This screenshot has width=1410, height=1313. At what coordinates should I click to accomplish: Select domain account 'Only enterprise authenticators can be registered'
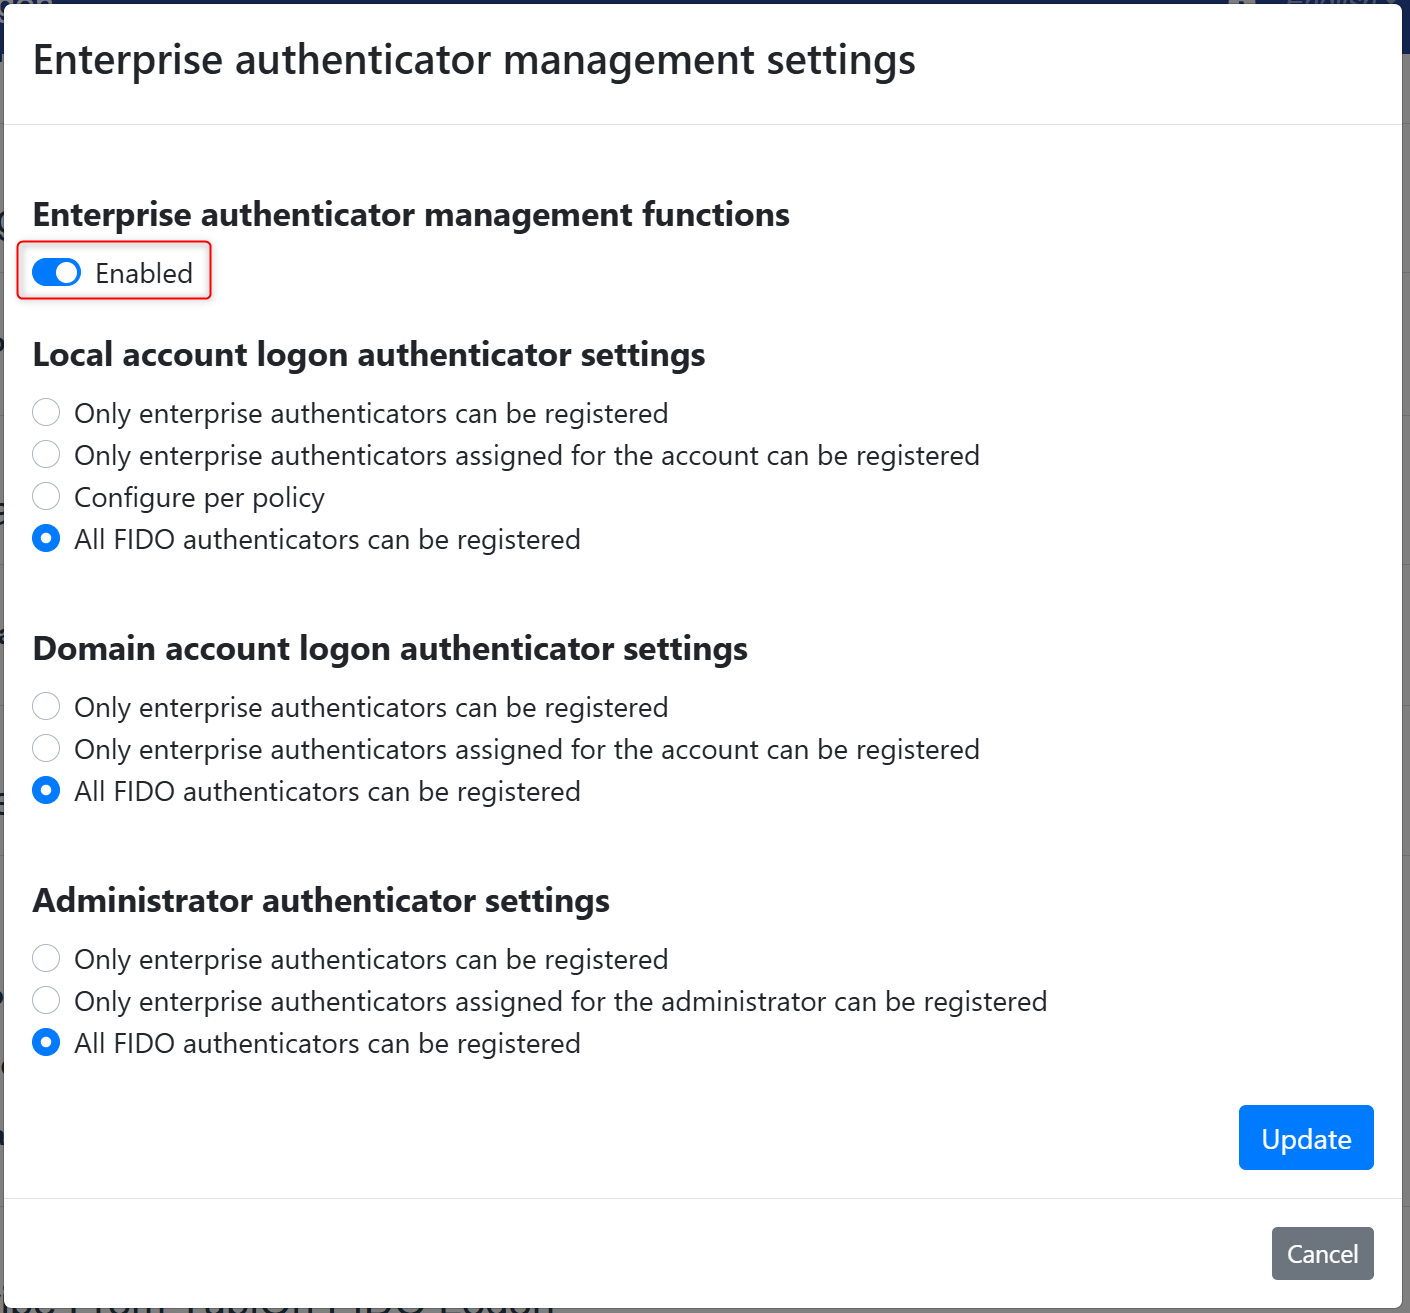[x=46, y=706]
